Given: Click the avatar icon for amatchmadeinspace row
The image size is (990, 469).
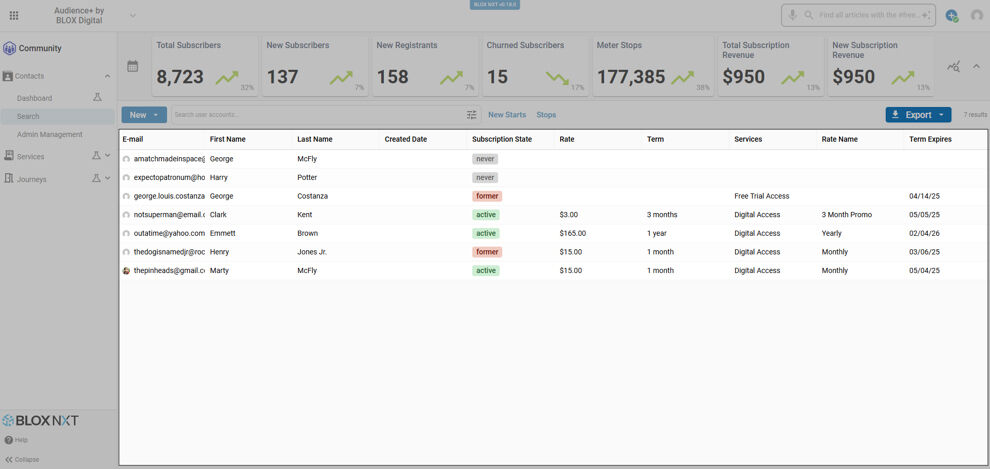Looking at the screenshot, I should point(126,159).
